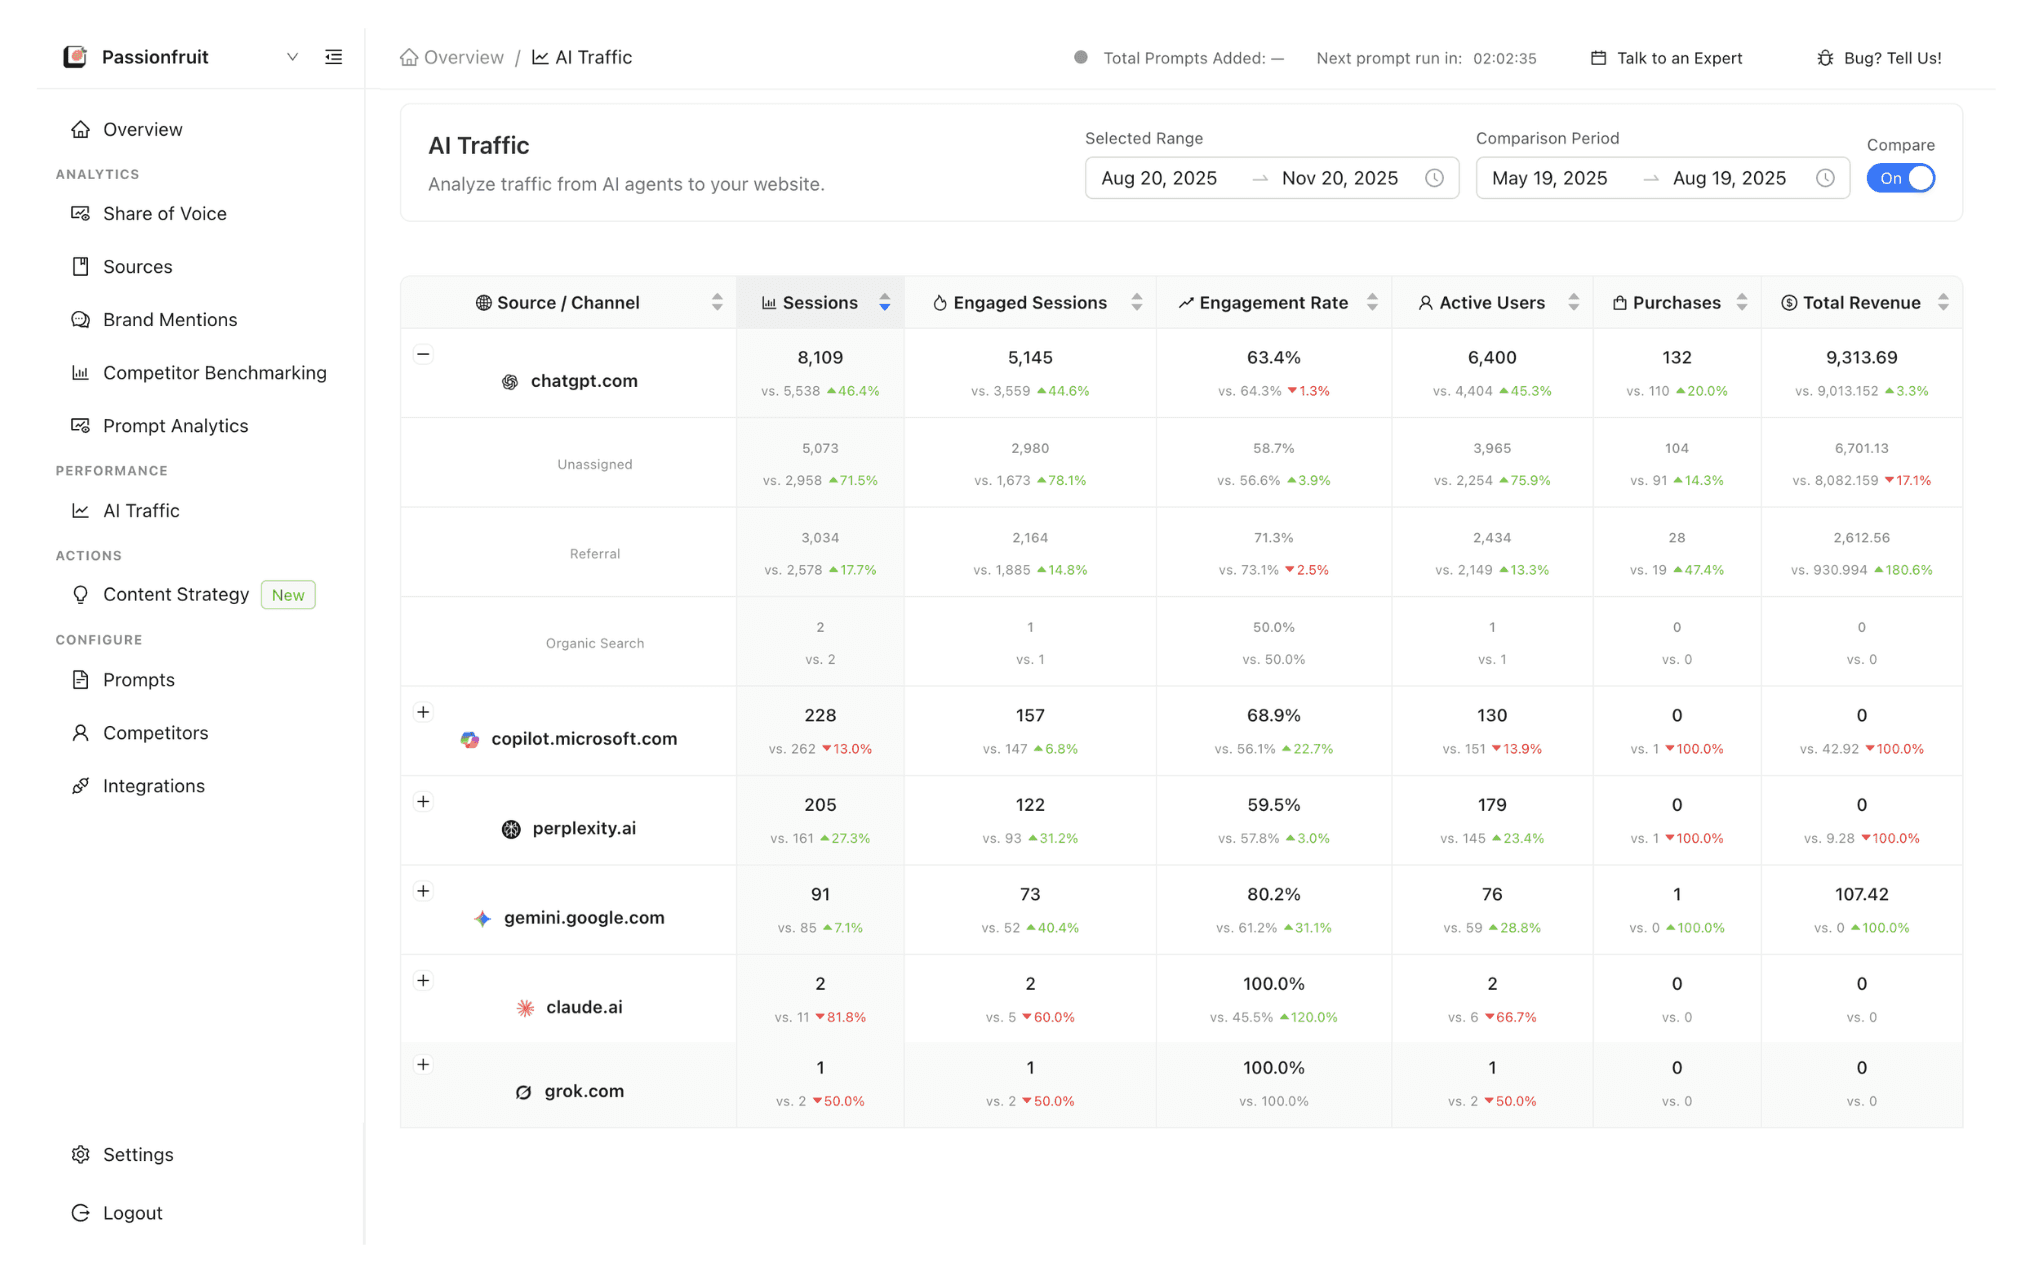
Task: Select Competitors in the sidebar
Action: click(156, 732)
